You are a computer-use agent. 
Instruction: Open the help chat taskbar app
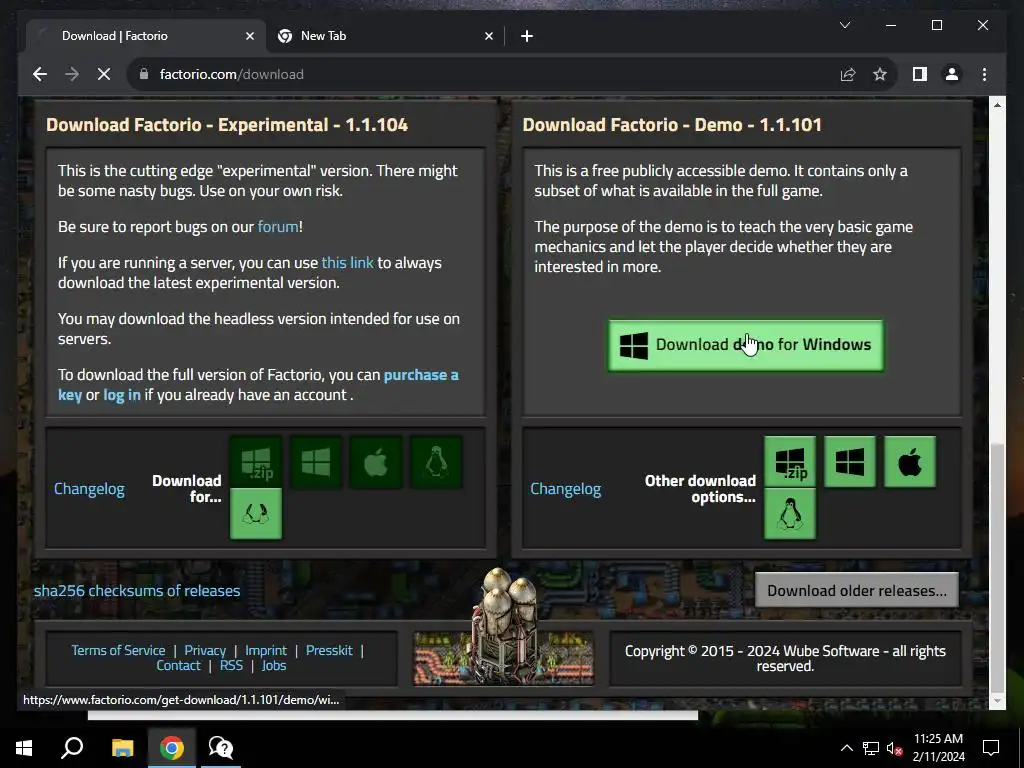(221, 748)
